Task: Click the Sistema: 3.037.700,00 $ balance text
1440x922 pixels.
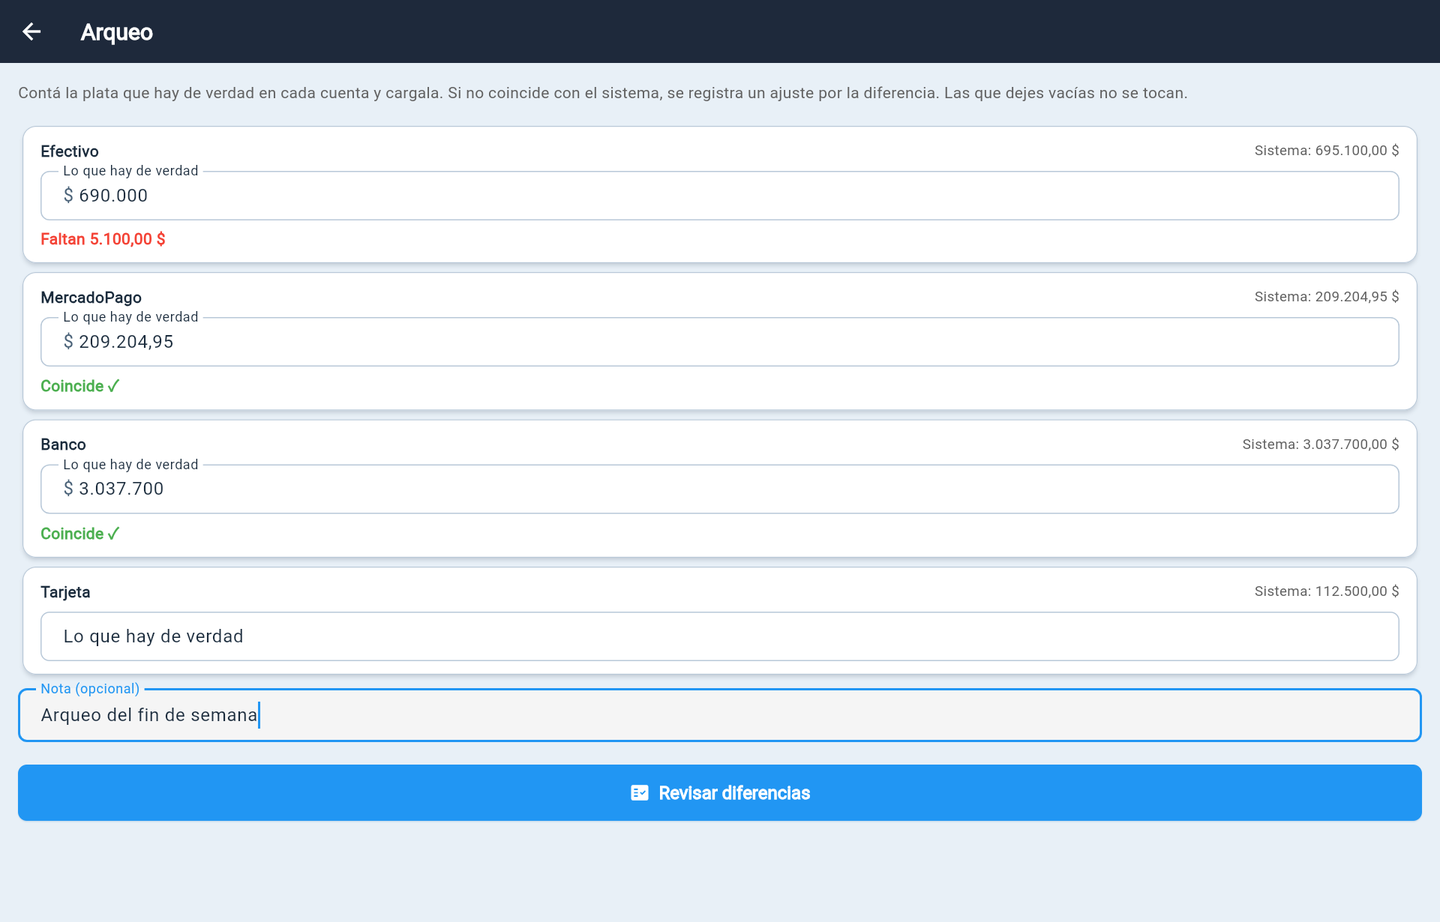Action: (x=1321, y=444)
